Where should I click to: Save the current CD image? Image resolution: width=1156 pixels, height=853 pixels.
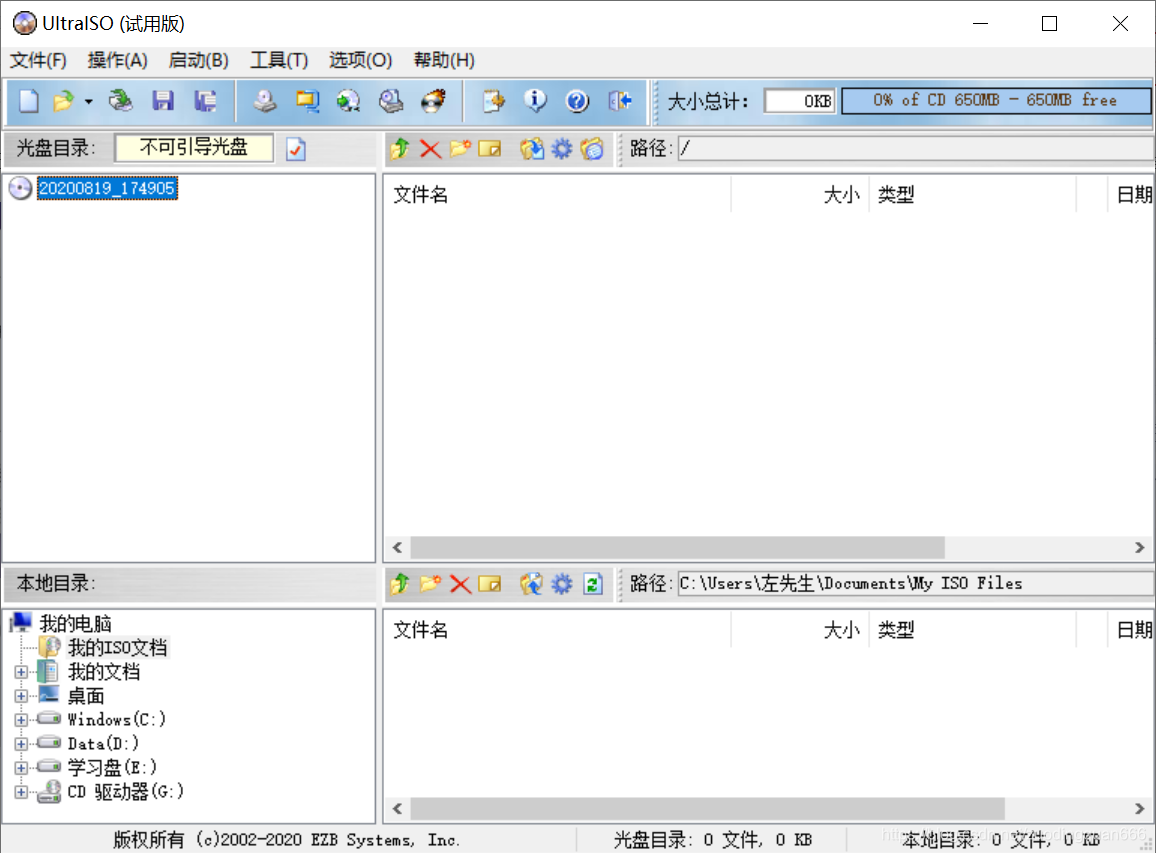[x=163, y=100]
